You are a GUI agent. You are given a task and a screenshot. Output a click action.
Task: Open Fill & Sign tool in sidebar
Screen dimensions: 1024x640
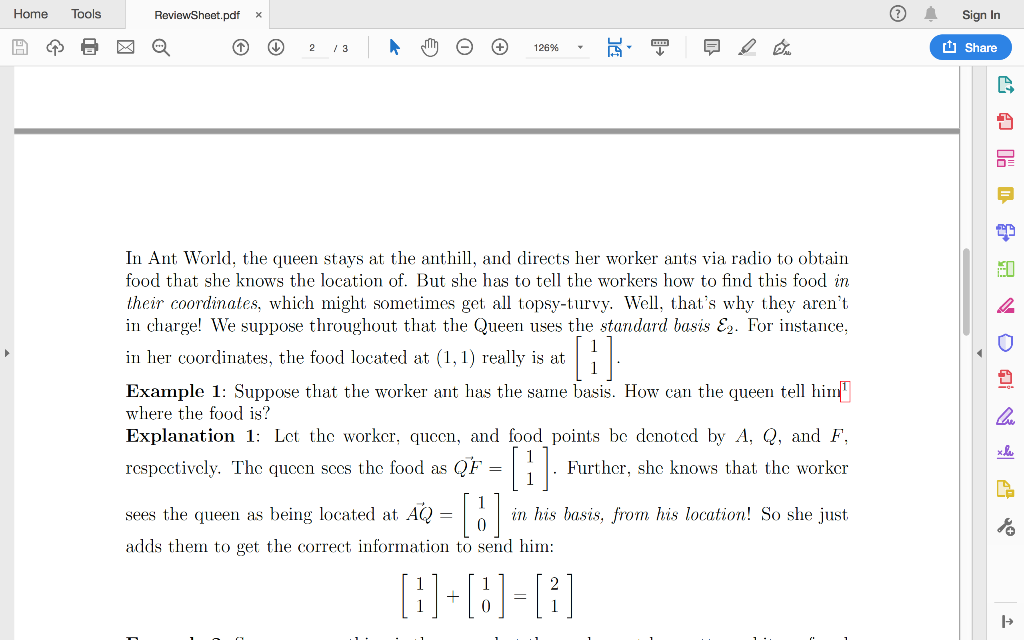tap(1006, 416)
